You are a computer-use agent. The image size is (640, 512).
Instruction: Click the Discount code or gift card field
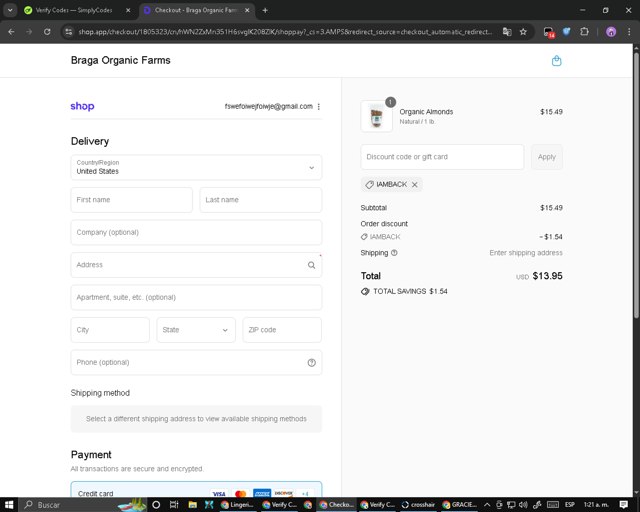pos(442,157)
